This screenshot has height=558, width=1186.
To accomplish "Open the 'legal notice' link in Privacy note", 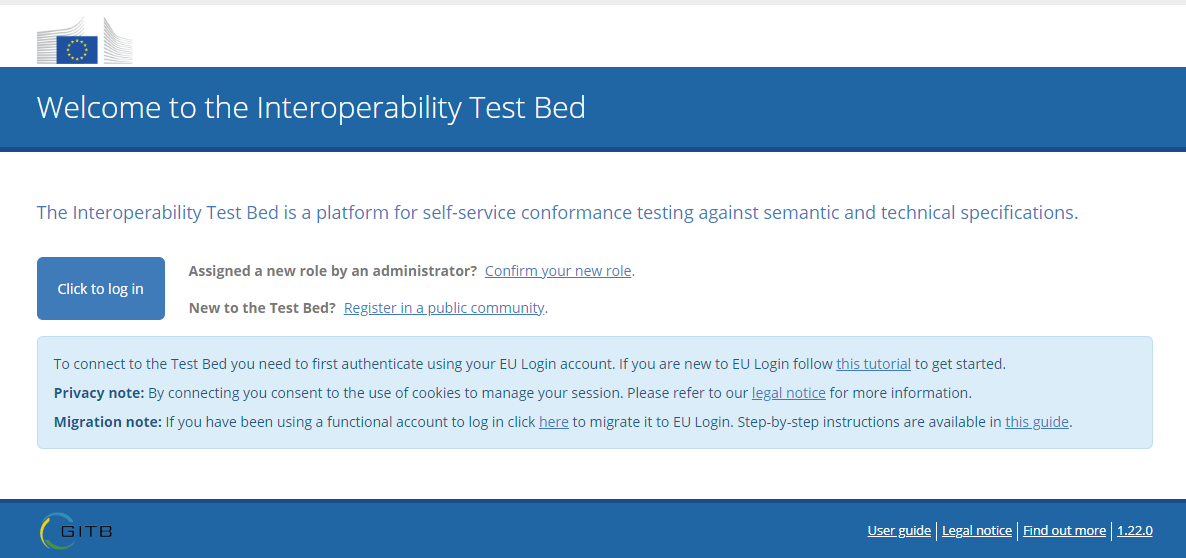I will click(x=789, y=393).
